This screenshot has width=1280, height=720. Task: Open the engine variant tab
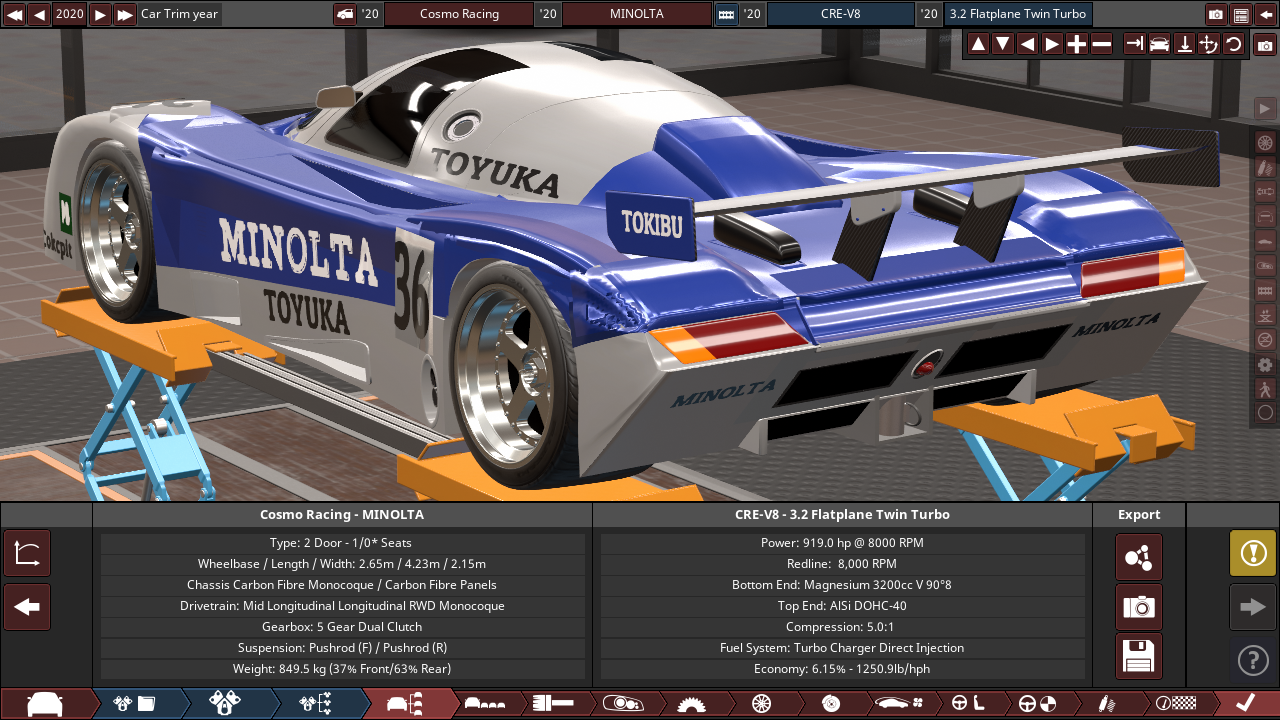click(x=225, y=704)
